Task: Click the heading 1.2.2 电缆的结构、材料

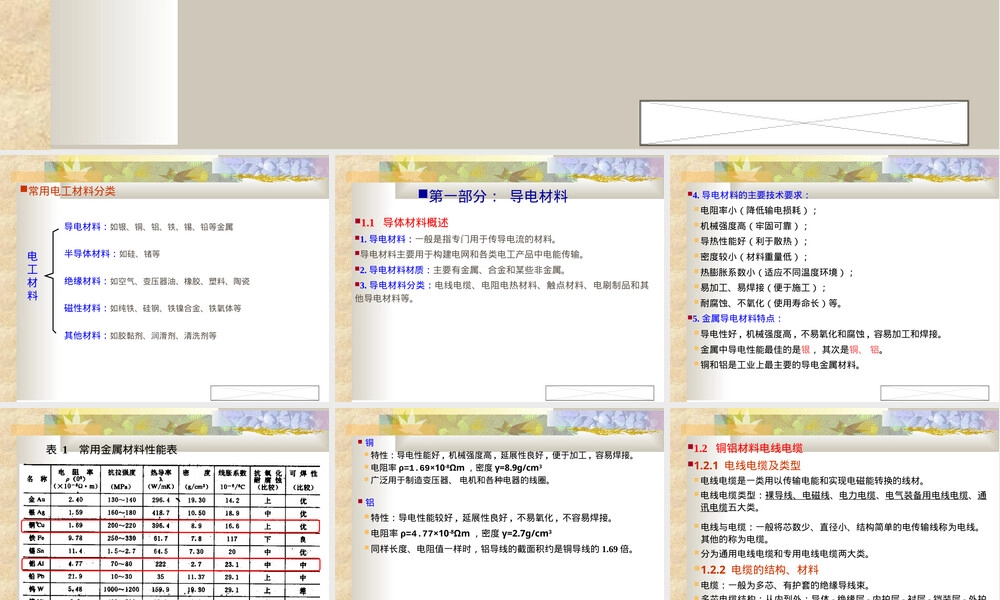Action: coord(756,570)
